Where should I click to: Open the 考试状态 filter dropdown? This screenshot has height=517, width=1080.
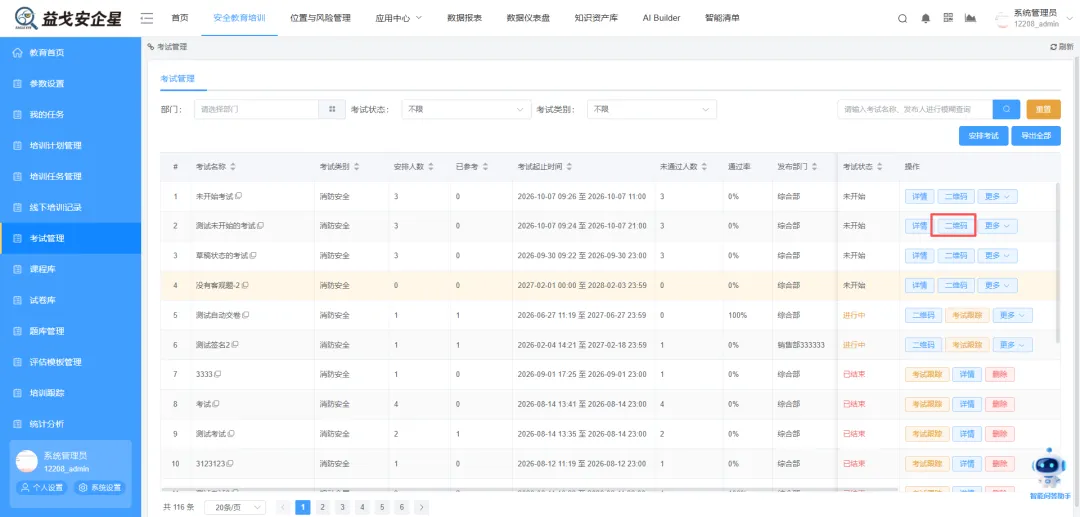466,109
